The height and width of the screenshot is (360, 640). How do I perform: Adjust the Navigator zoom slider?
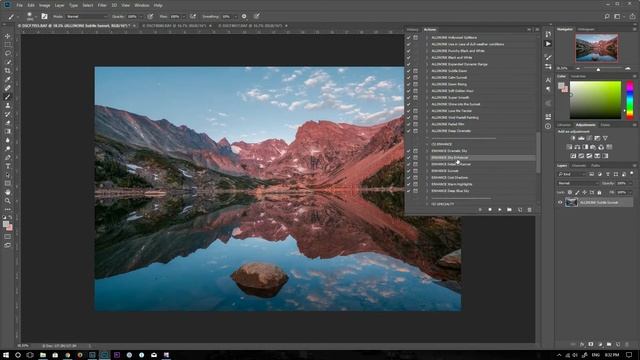pyautogui.click(x=598, y=69)
